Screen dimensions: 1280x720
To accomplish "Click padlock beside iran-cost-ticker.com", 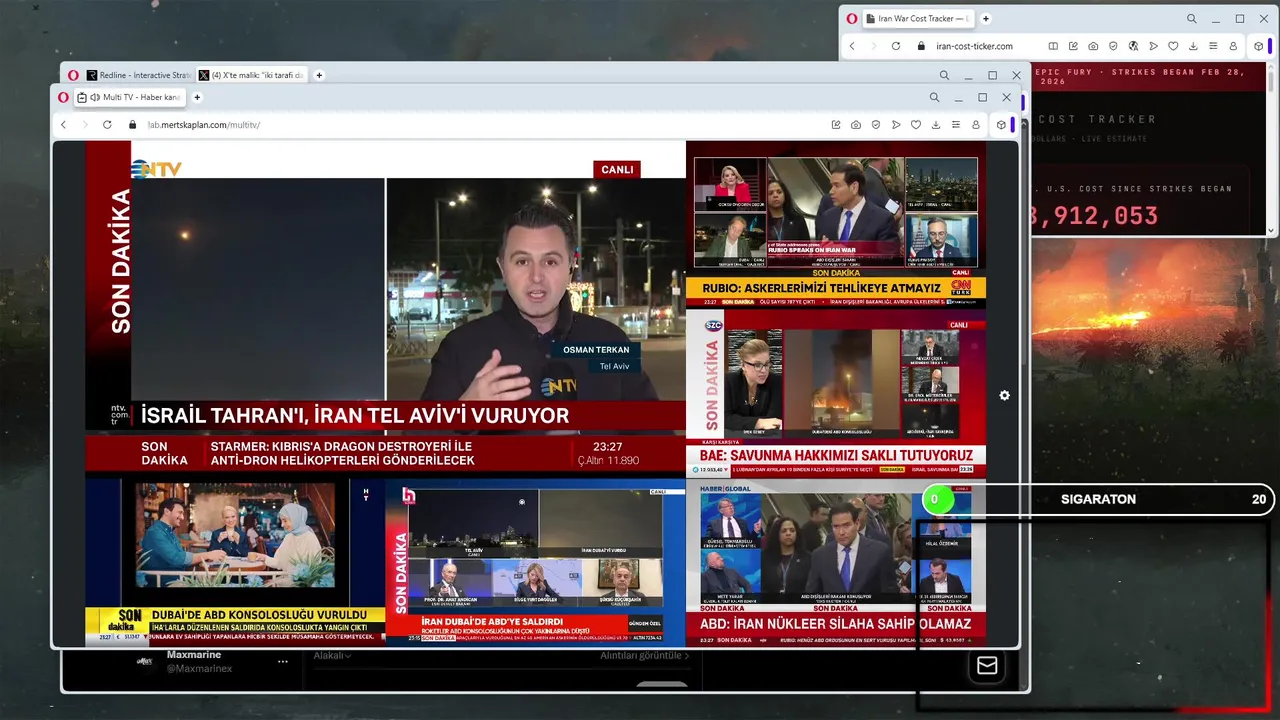I will pyautogui.click(x=921, y=46).
